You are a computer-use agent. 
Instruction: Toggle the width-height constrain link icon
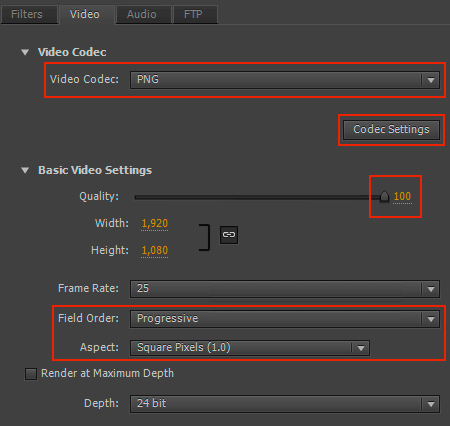pos(229,235)
